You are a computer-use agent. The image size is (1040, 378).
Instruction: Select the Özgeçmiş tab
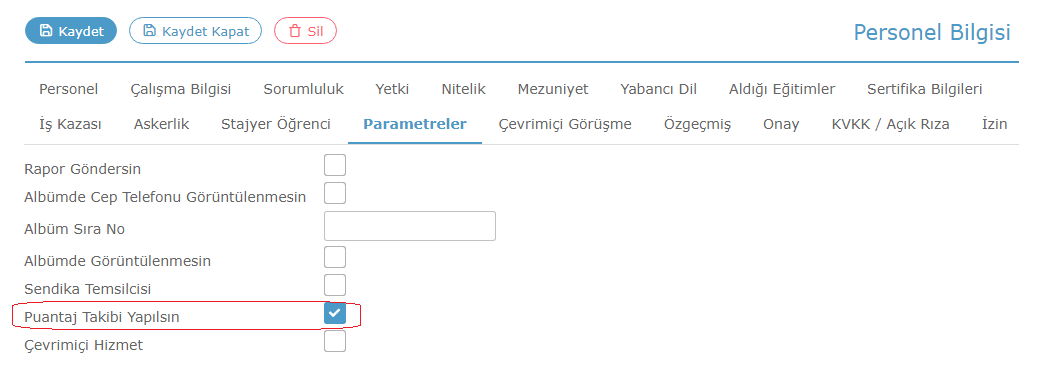click(x=698, y=124)
